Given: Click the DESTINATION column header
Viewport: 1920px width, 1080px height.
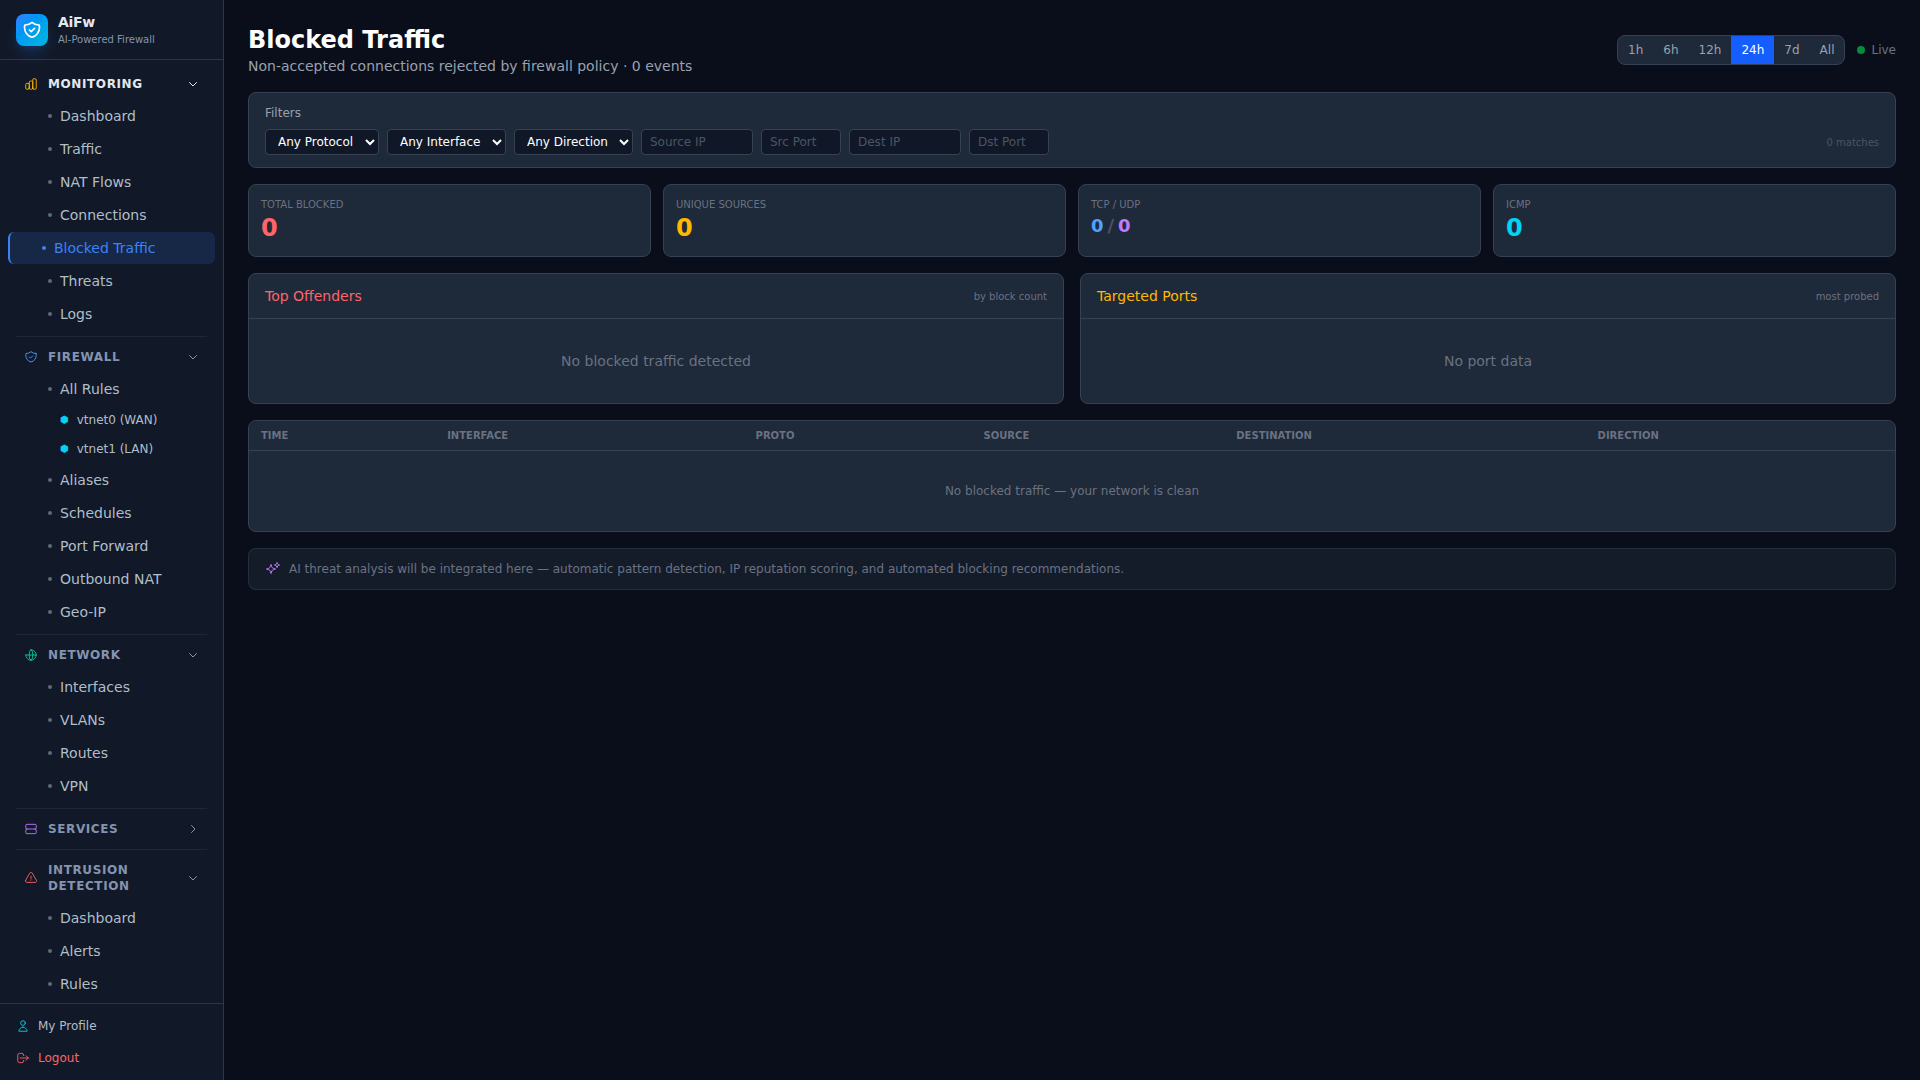Looking at the screenshot, I should coord(1273,436).
